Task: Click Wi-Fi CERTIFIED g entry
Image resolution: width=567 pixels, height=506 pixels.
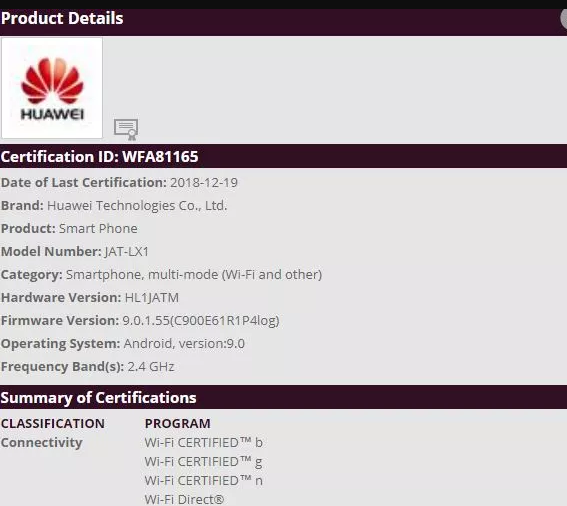Action: pyautogui.click(x=204, y=462)
